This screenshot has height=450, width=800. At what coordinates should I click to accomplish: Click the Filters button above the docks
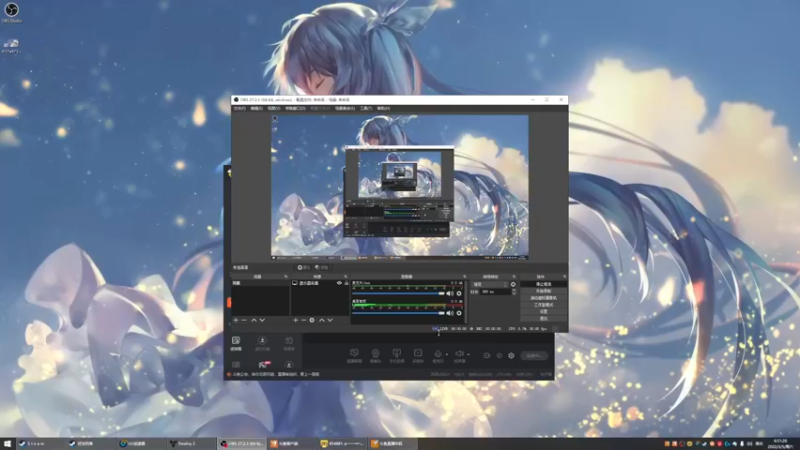coord(322,267)
